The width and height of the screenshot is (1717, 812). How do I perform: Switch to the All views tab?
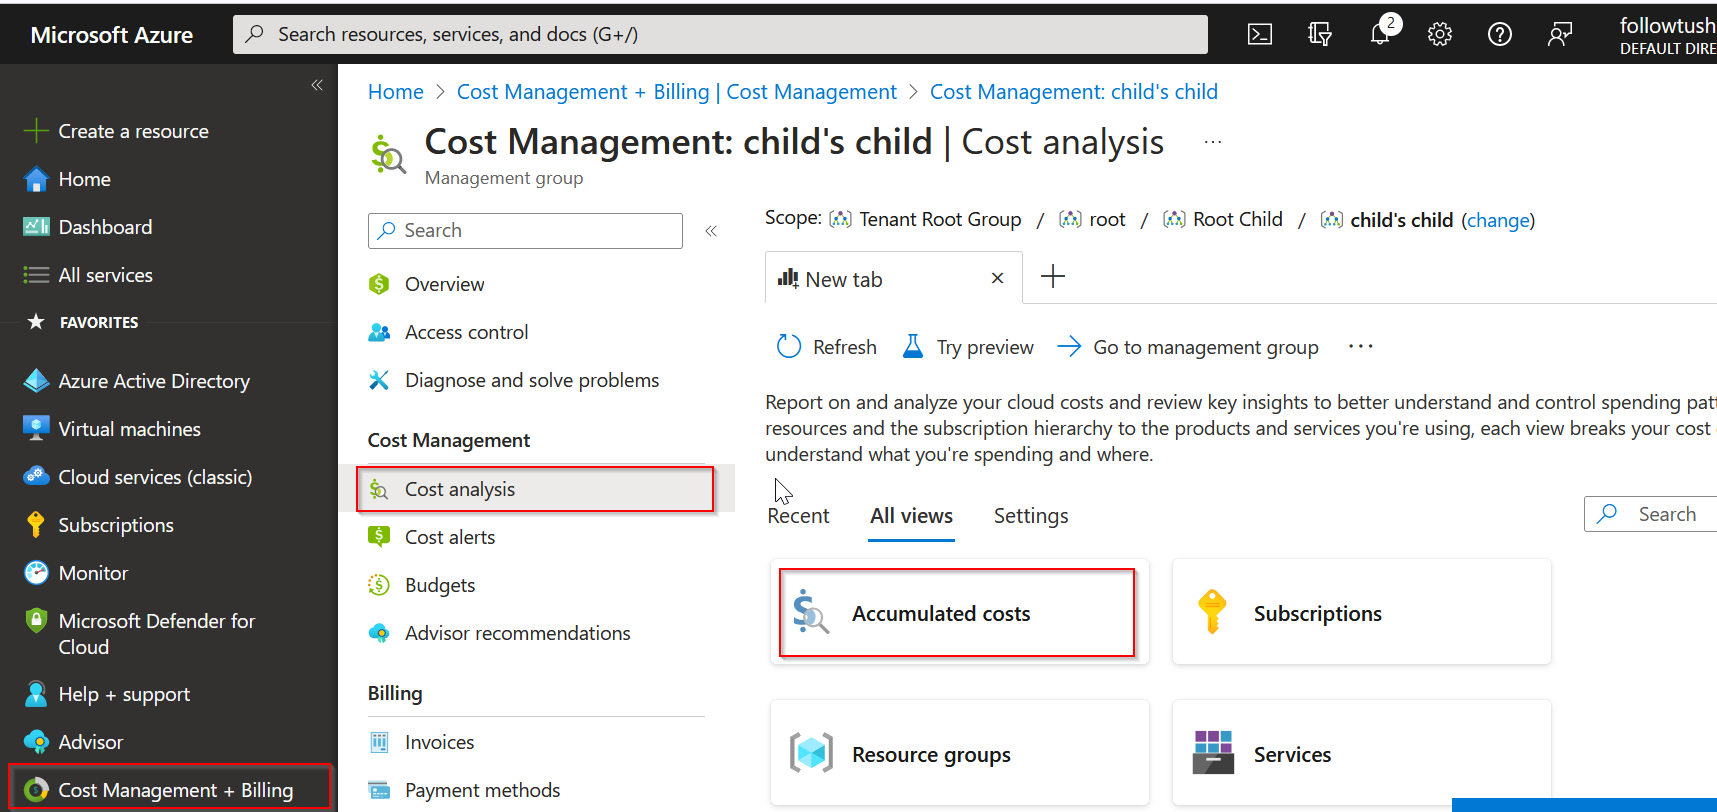pyautogui.click(x=911, y=516)
